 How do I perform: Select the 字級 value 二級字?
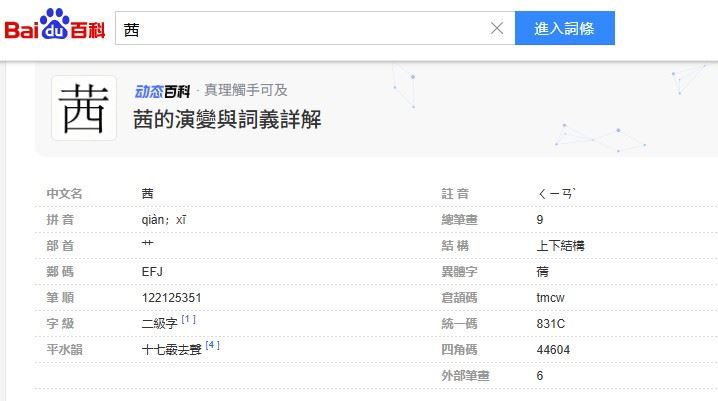(159, 324)
